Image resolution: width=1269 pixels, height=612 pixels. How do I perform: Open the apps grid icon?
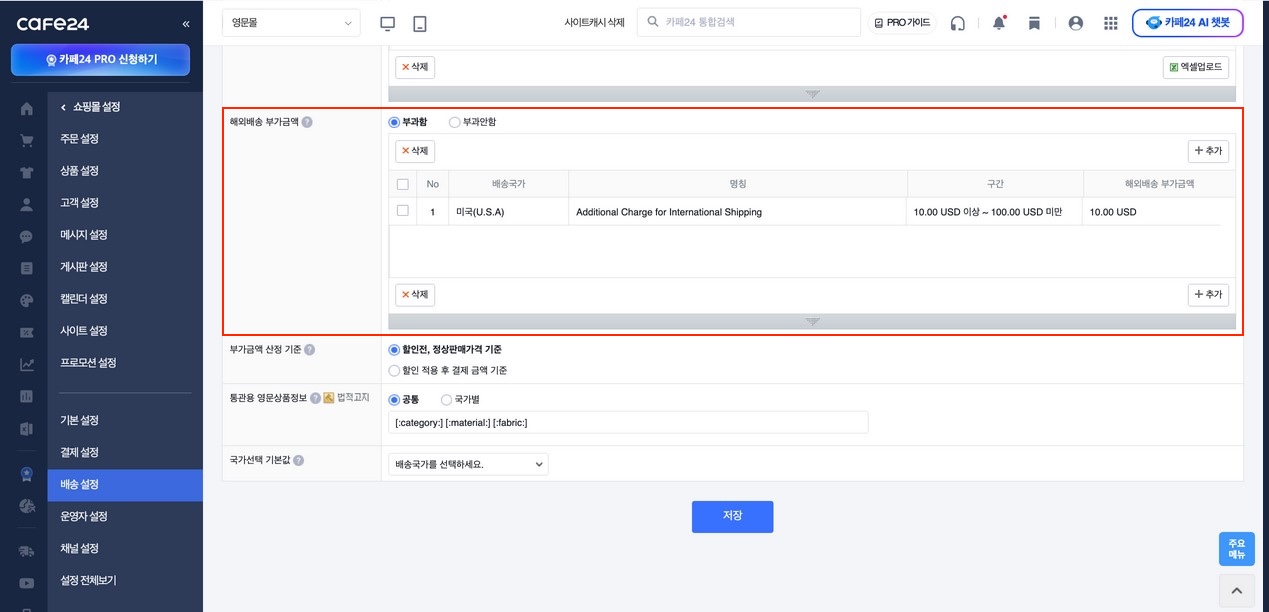point(1111,23)
